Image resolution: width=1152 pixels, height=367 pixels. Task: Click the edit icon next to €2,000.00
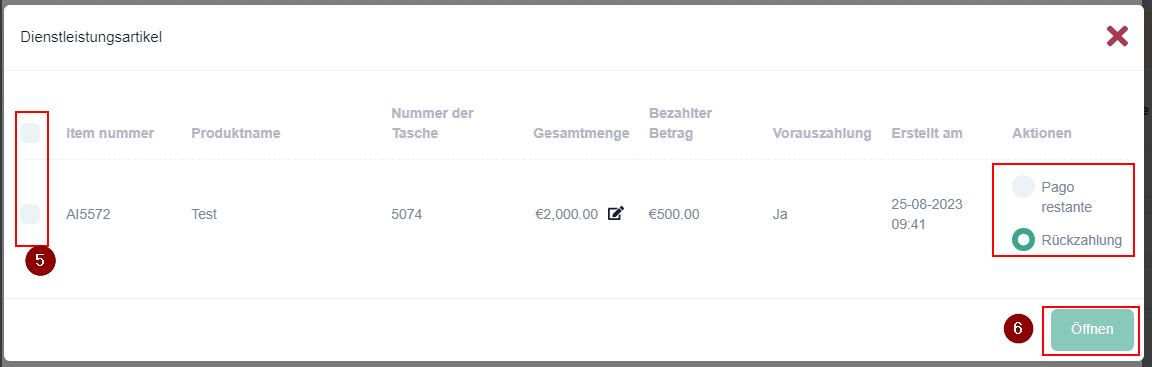pos(616,214)
